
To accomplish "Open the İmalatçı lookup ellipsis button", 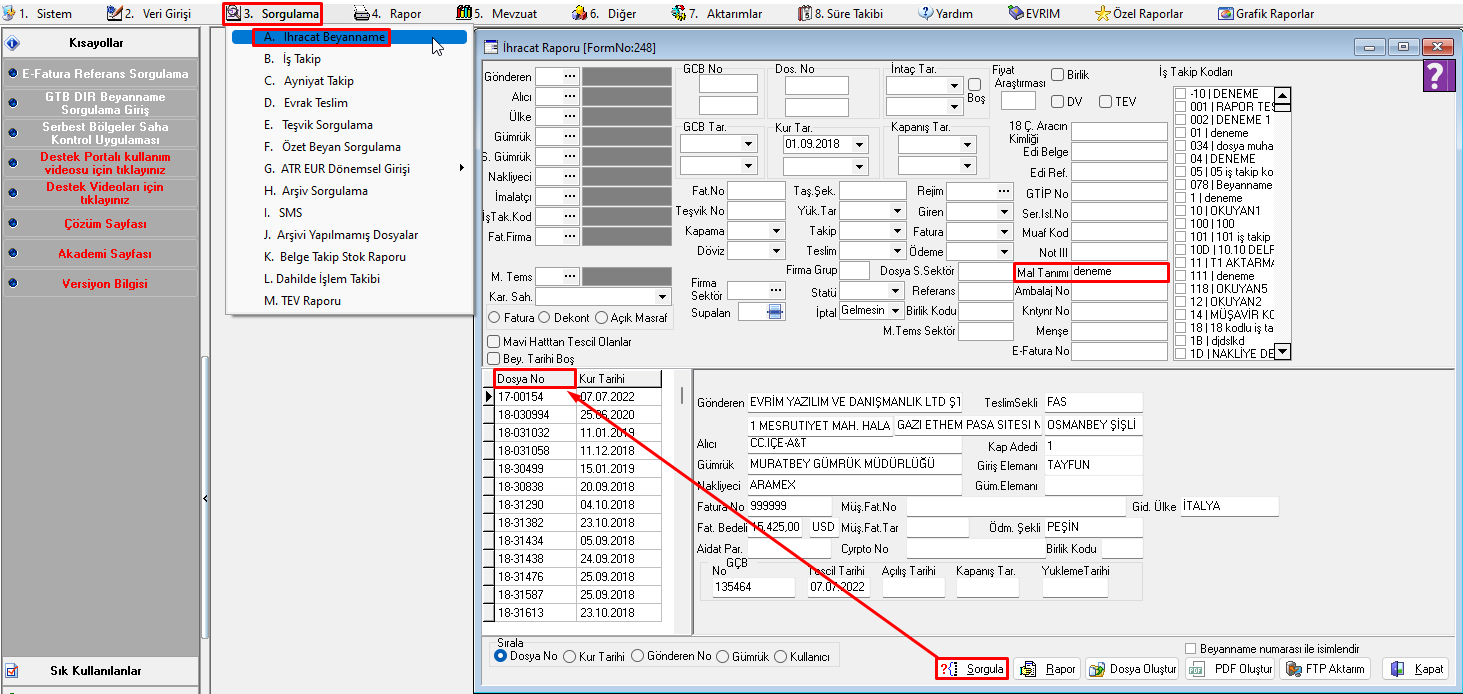I will (570, 197).
